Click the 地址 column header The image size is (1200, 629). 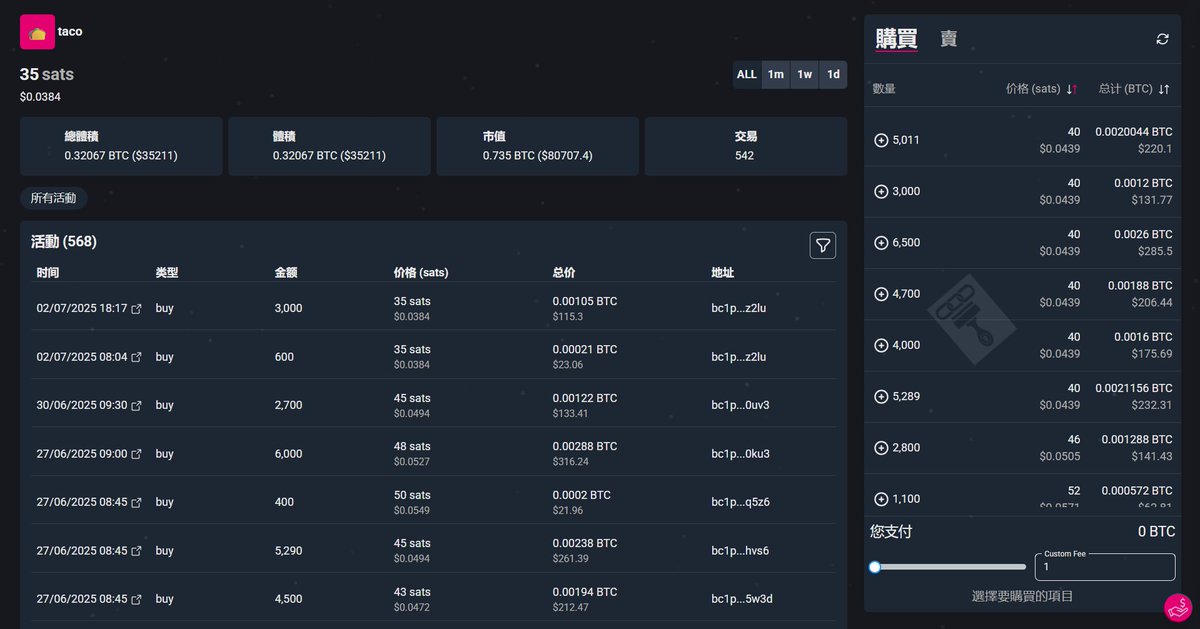tap(723, 272)
